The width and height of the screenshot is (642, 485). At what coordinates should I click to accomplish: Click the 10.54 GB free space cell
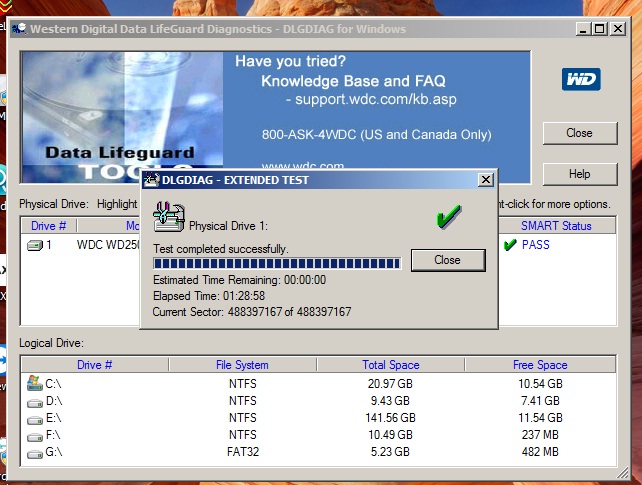pos(540,384)
